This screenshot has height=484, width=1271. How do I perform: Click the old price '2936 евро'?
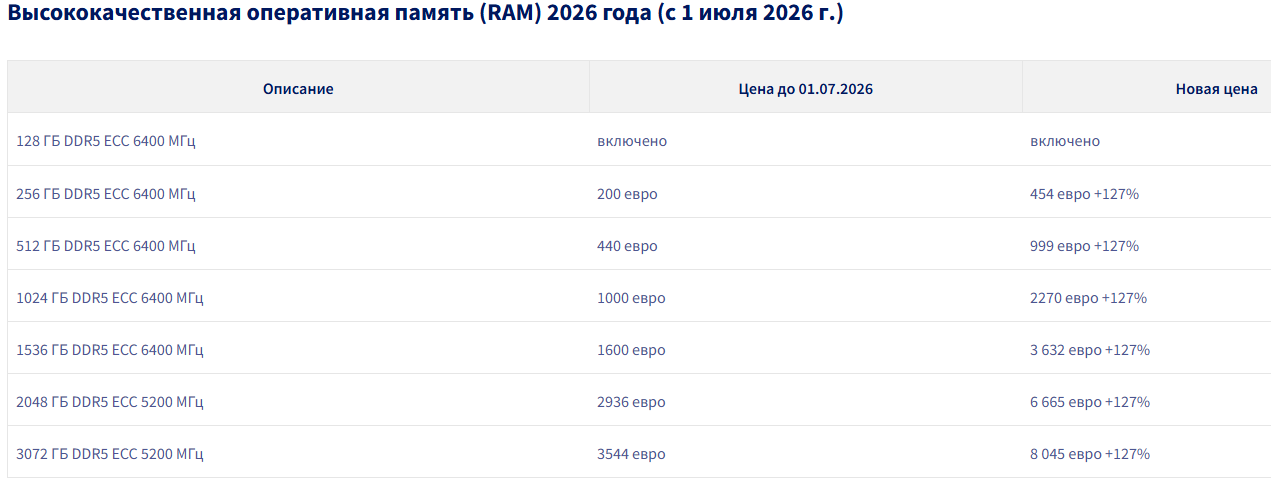pos(631,401)
